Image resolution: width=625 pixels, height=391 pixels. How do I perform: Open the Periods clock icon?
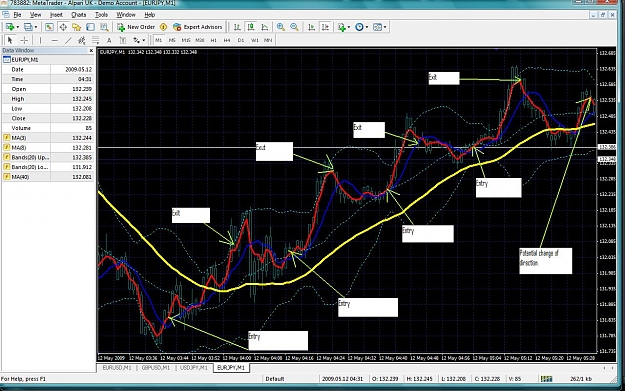(x=360, y=27)
